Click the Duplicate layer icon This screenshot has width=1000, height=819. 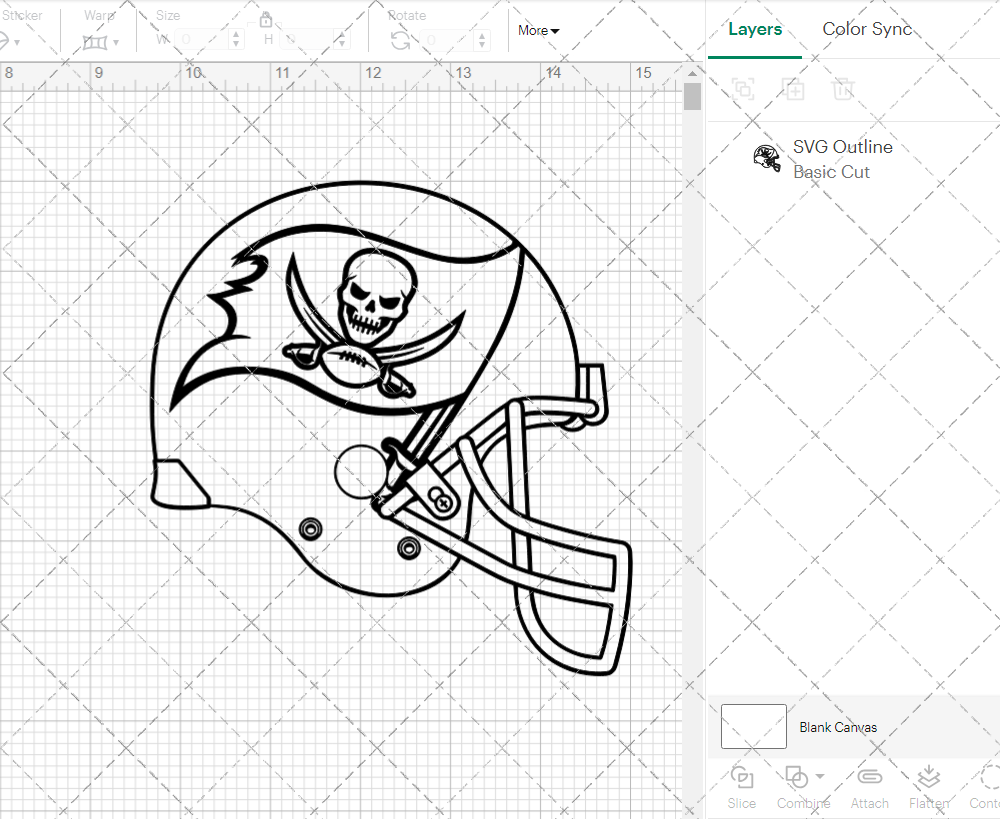point(793,89)
